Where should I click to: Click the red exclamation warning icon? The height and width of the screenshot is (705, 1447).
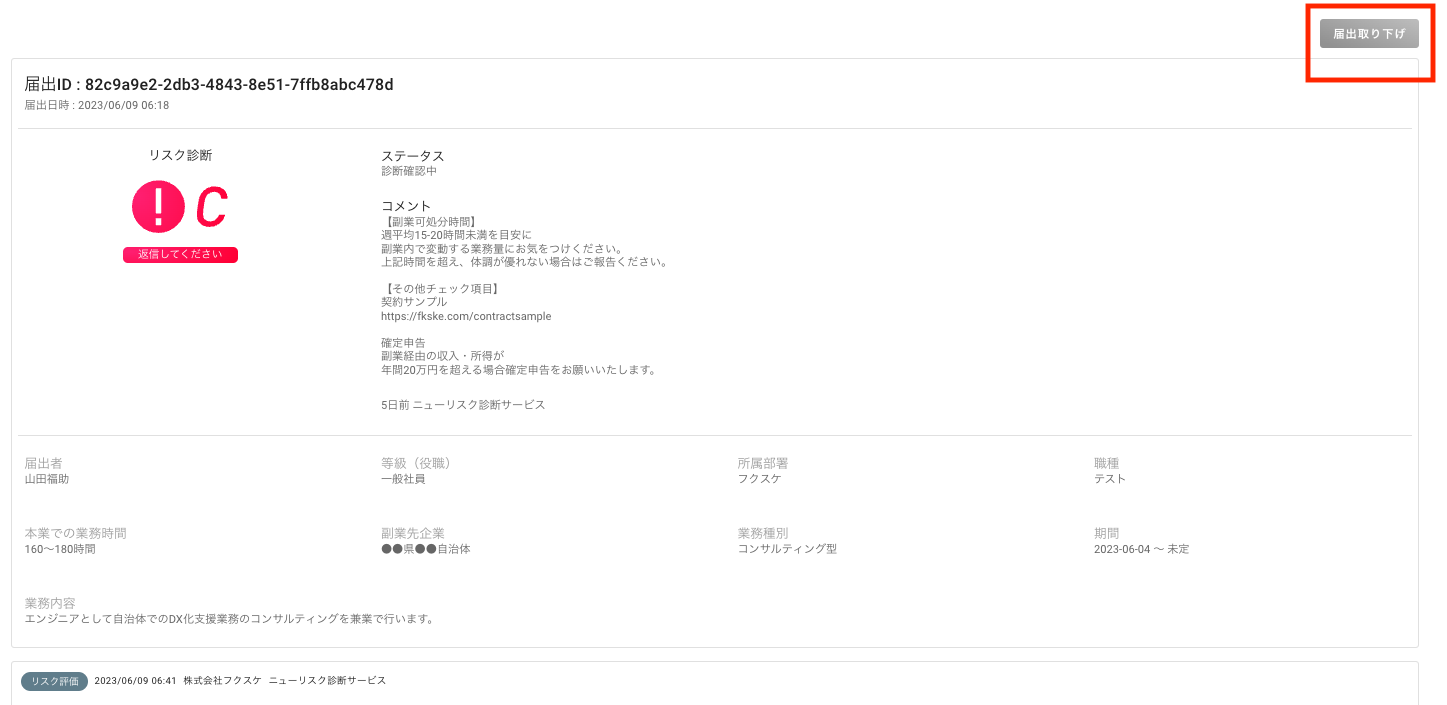[158, 207]
